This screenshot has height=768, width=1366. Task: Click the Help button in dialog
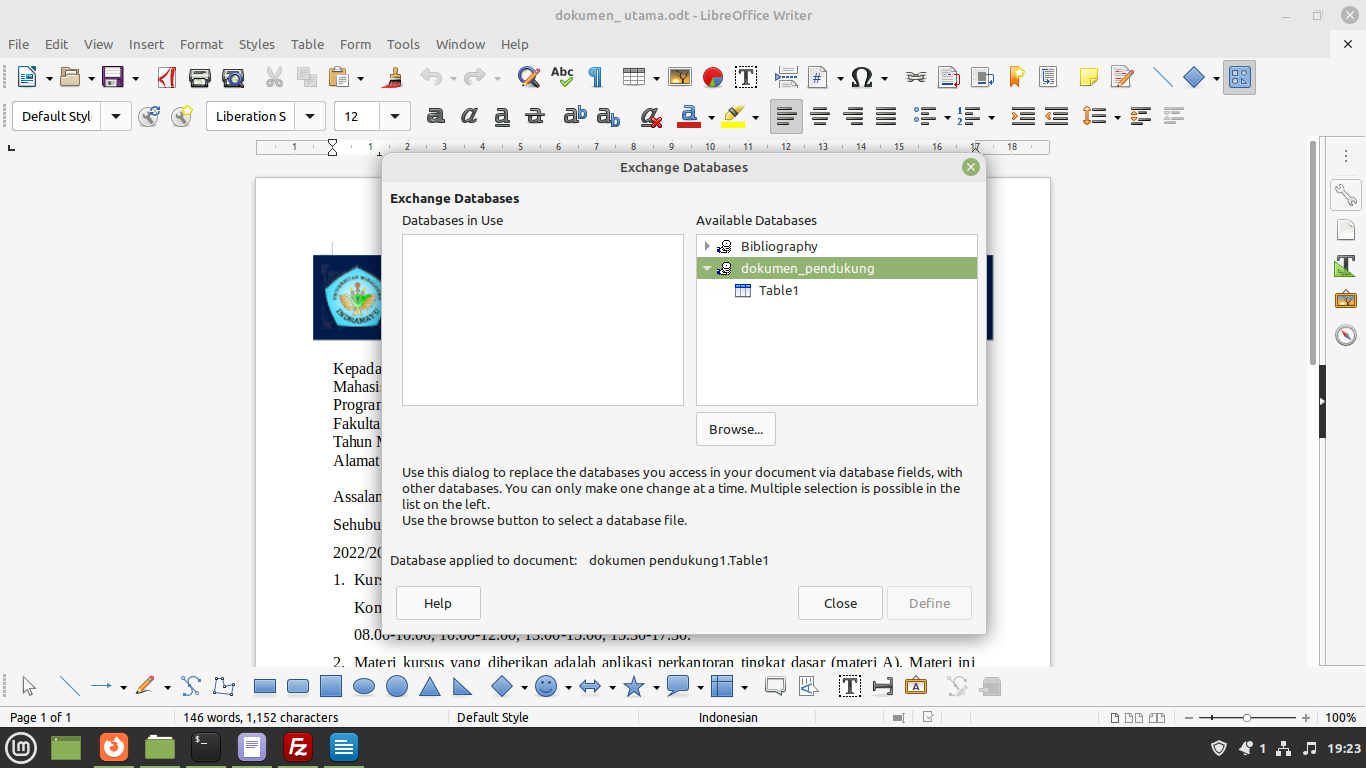(438, 603)
